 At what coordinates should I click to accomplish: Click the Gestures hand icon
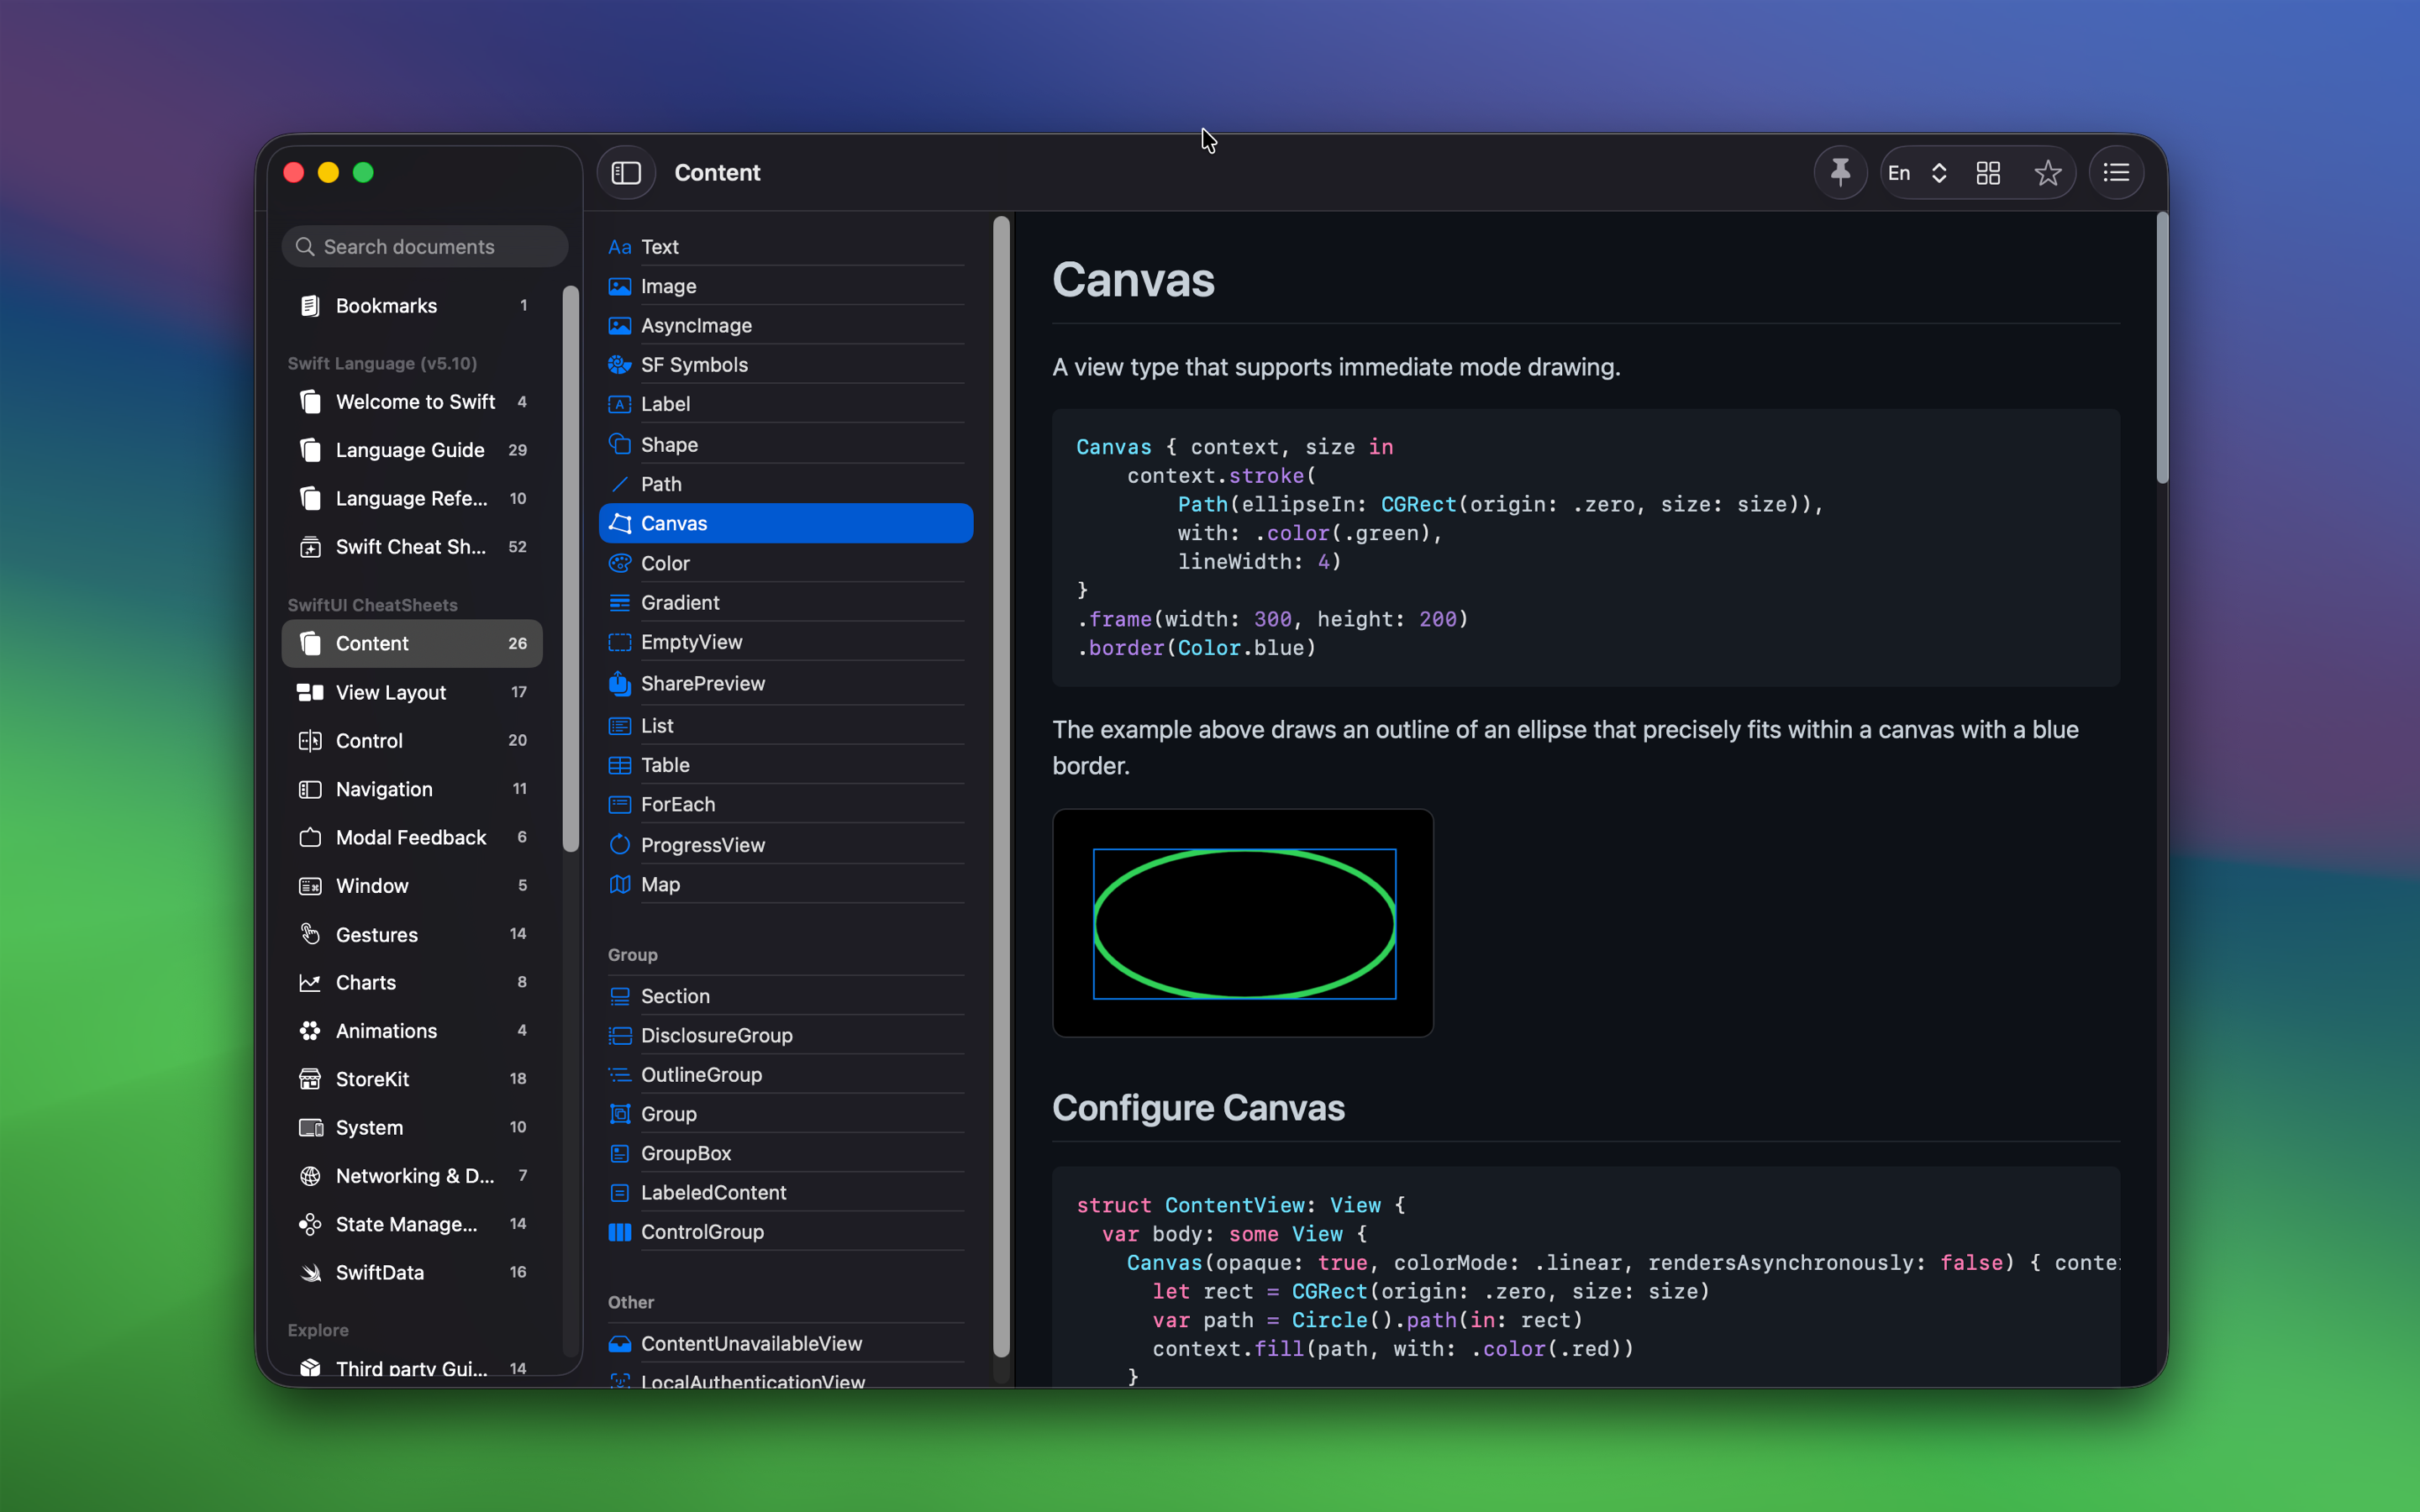tap(310, 934)
